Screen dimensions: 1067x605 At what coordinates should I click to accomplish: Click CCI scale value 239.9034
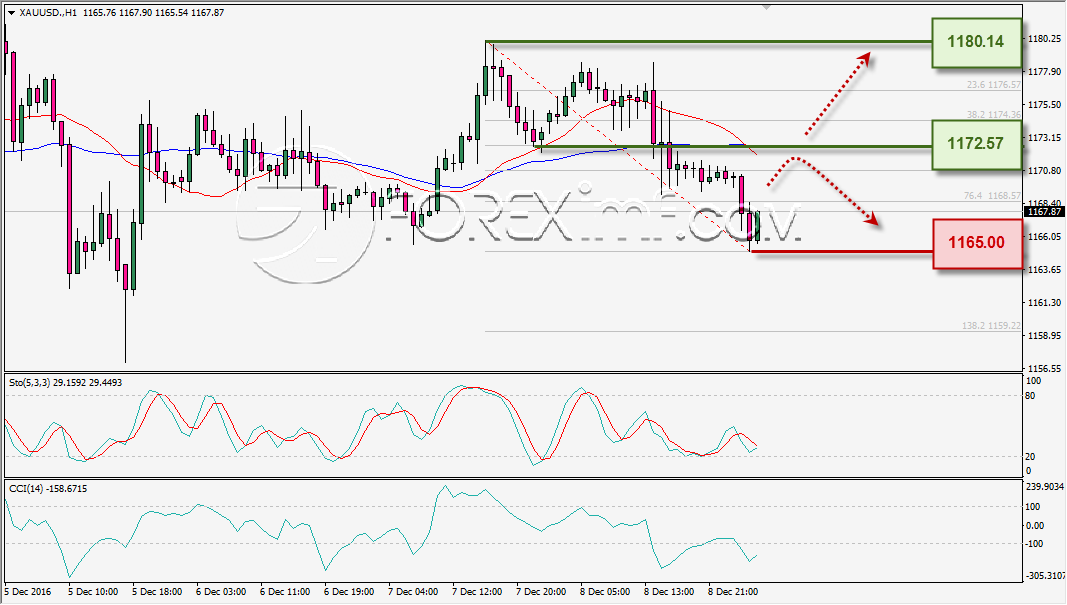tap(1045, 487)
